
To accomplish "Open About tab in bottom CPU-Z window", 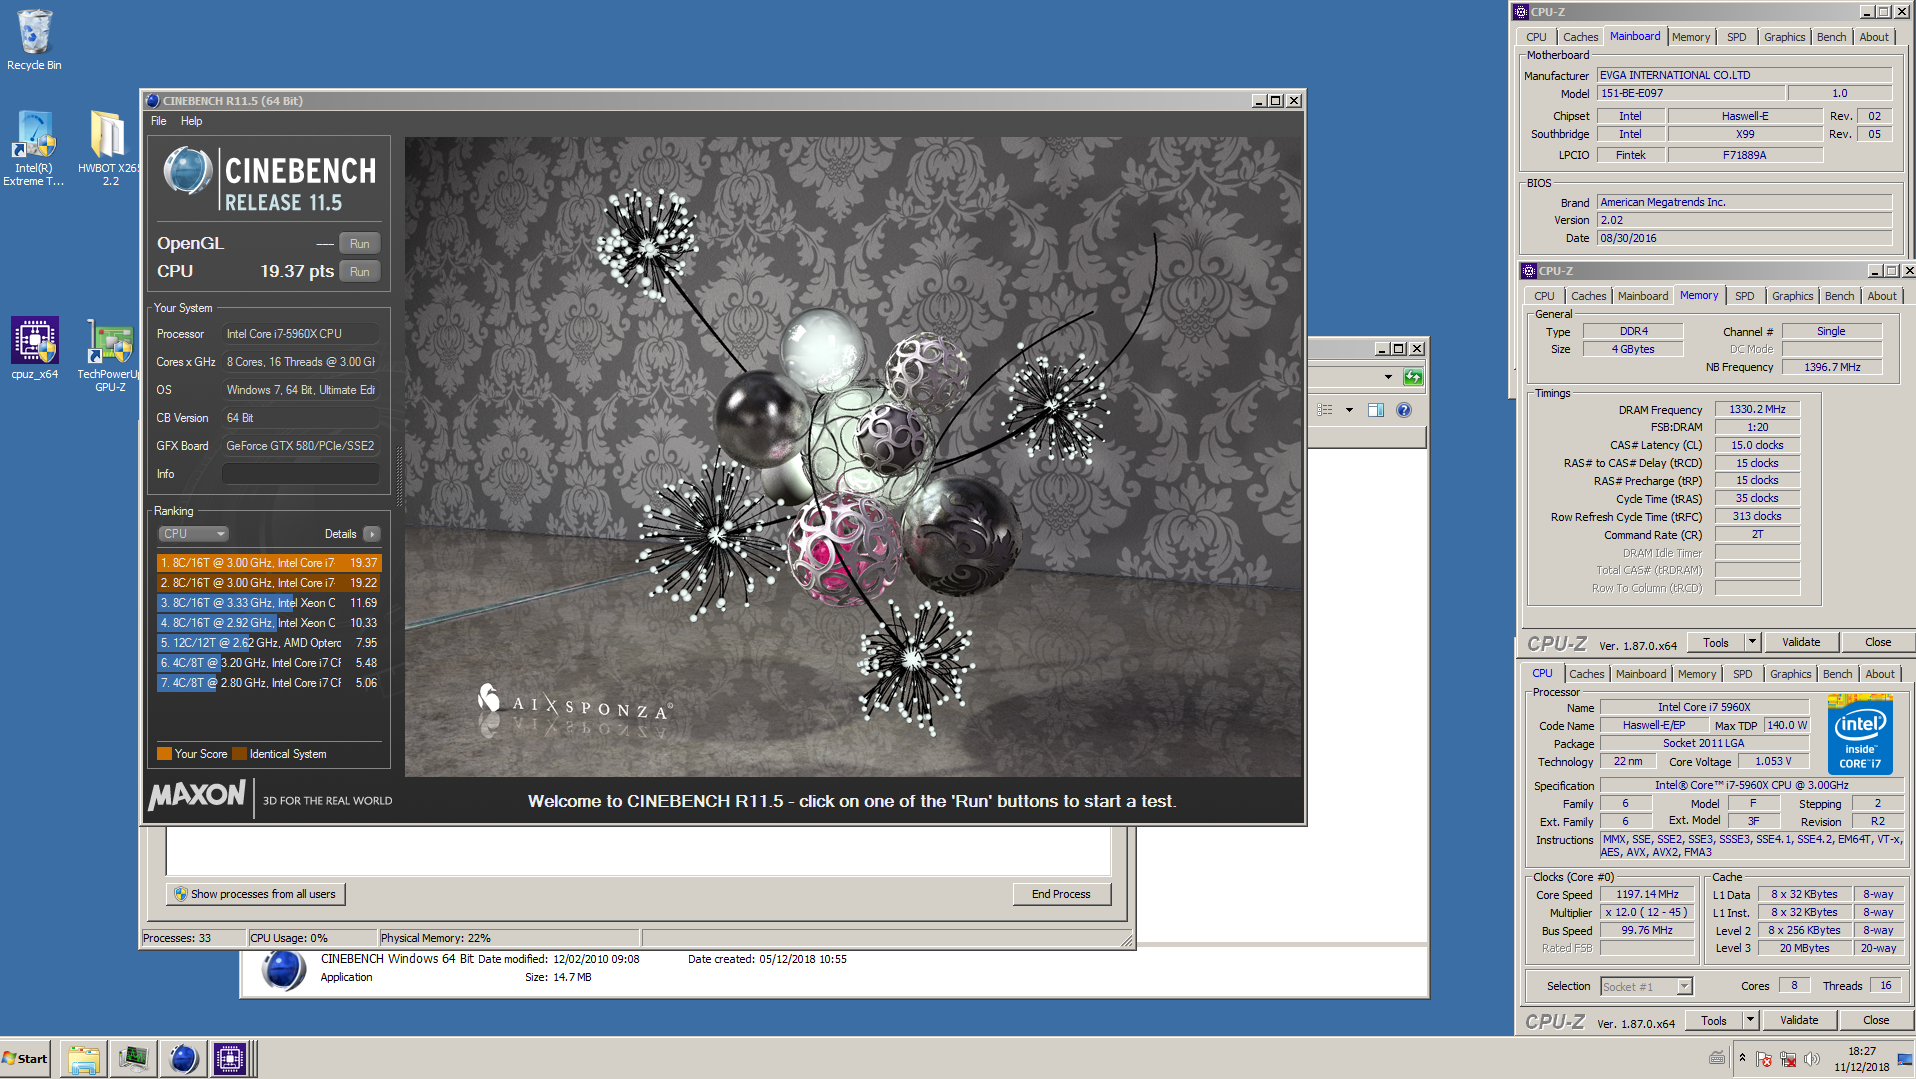I will [1879, 674].
